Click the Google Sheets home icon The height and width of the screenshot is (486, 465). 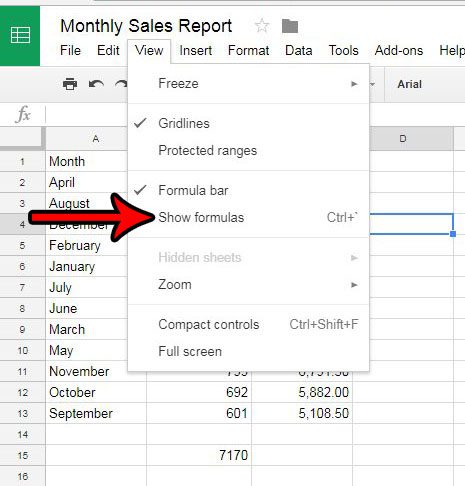(20, 35)
